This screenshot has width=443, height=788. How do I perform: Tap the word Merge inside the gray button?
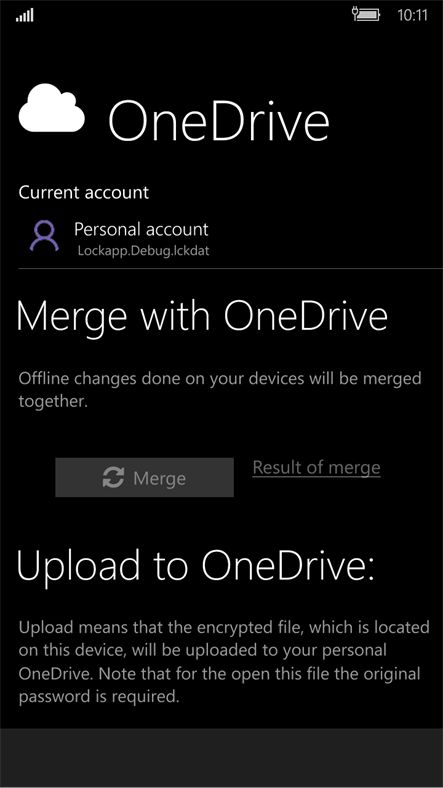point(159,478)
